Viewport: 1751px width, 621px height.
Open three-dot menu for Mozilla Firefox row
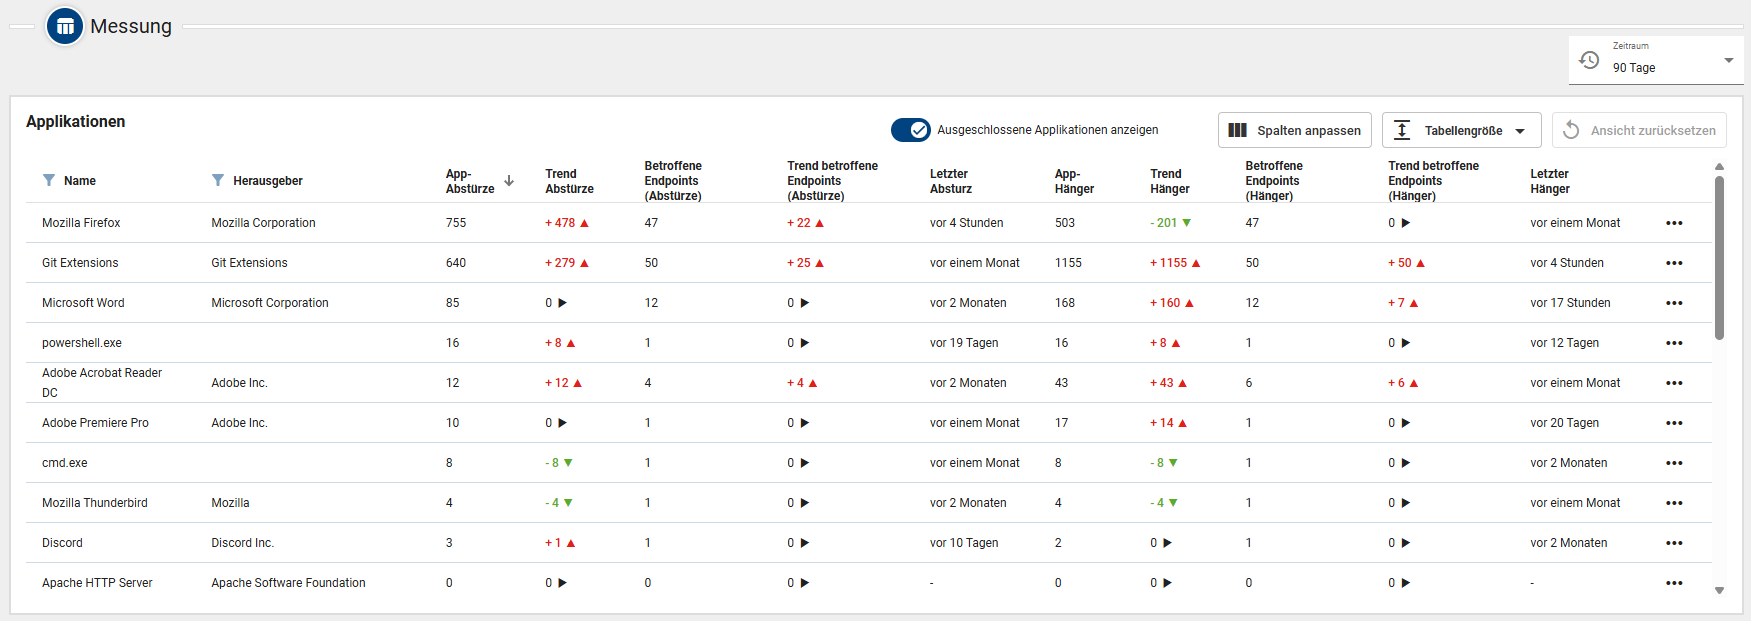pyautogui.click(x=1674, y=223)
